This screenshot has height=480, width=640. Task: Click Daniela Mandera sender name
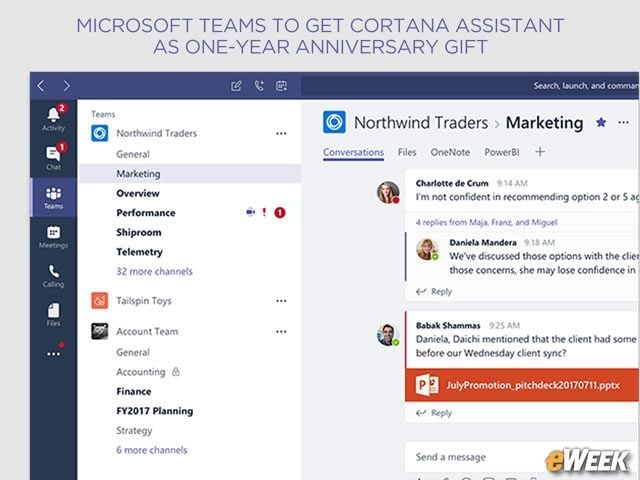483,242
